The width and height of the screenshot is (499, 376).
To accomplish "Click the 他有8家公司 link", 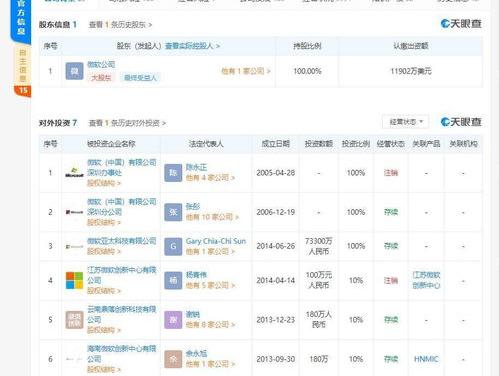I will (210, 325).
